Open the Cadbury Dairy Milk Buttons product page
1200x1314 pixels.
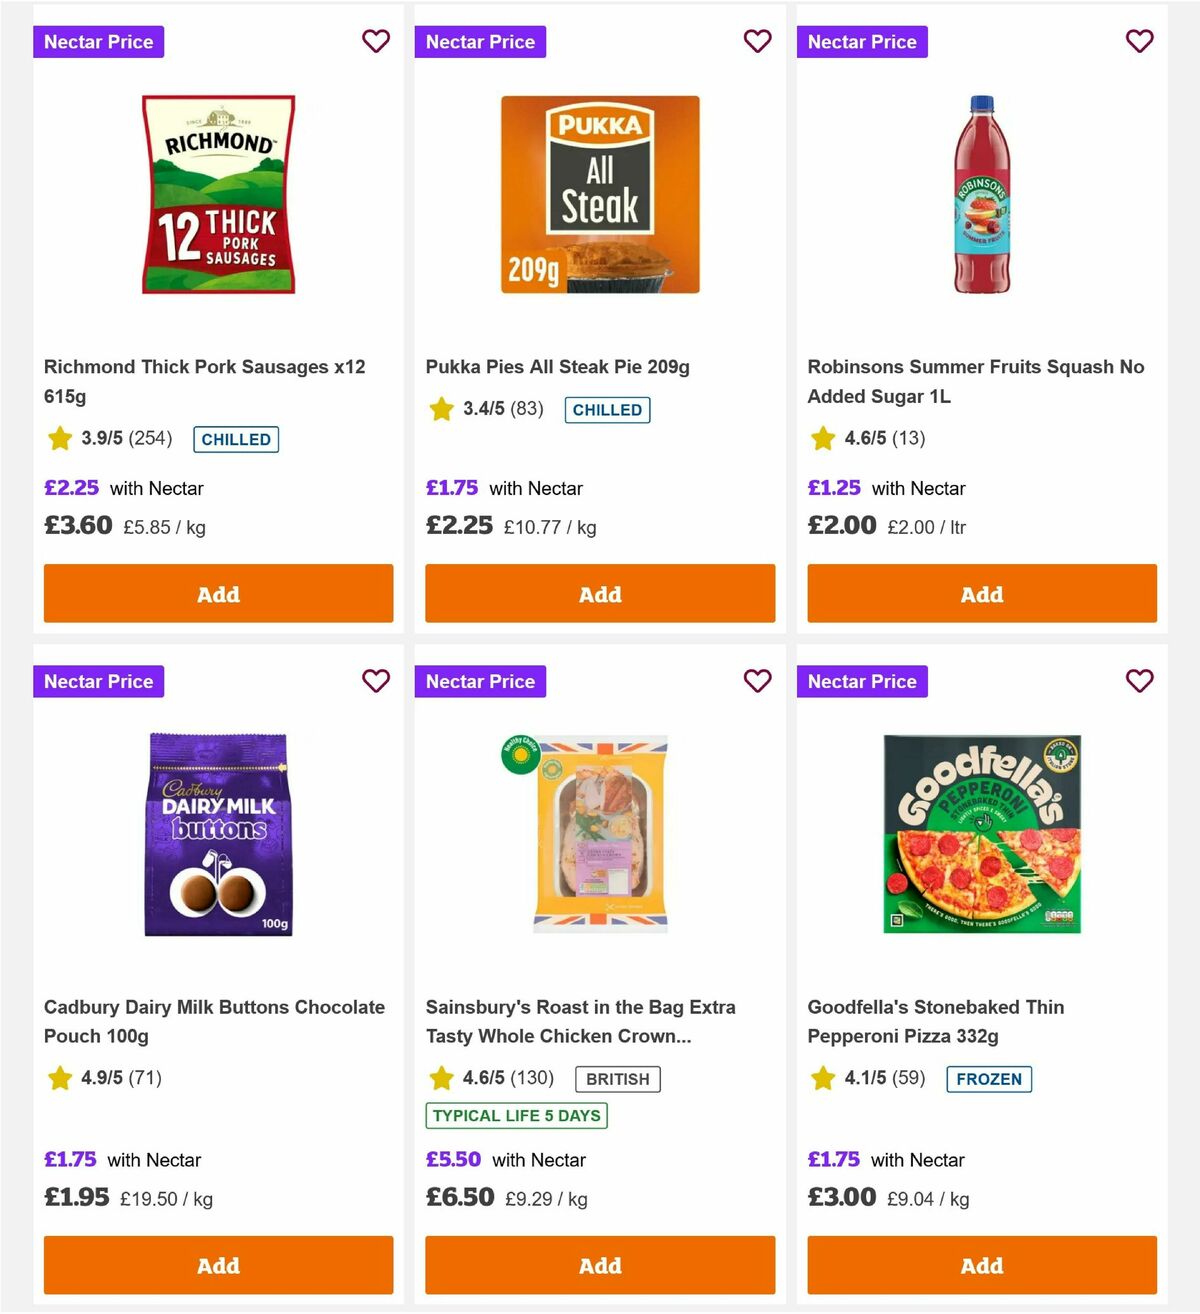coord(214,1022)
